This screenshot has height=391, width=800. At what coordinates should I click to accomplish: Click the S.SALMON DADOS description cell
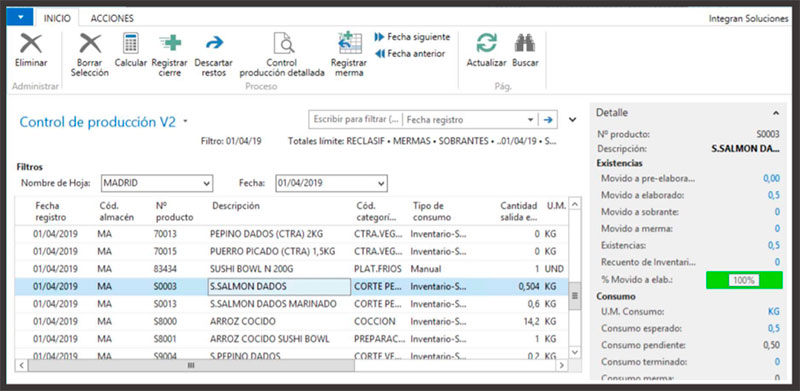279,287
